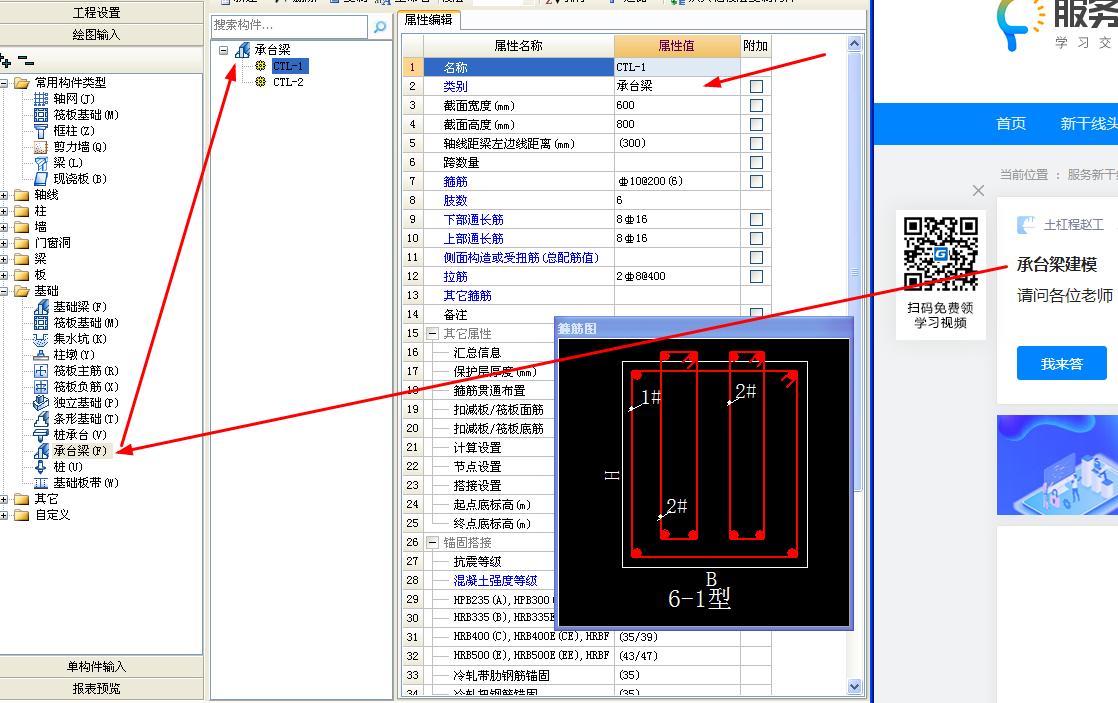Tick the 附加 checkbox for 截面宽度
This screenshot has height=703, width=1118.
point(757,106)
